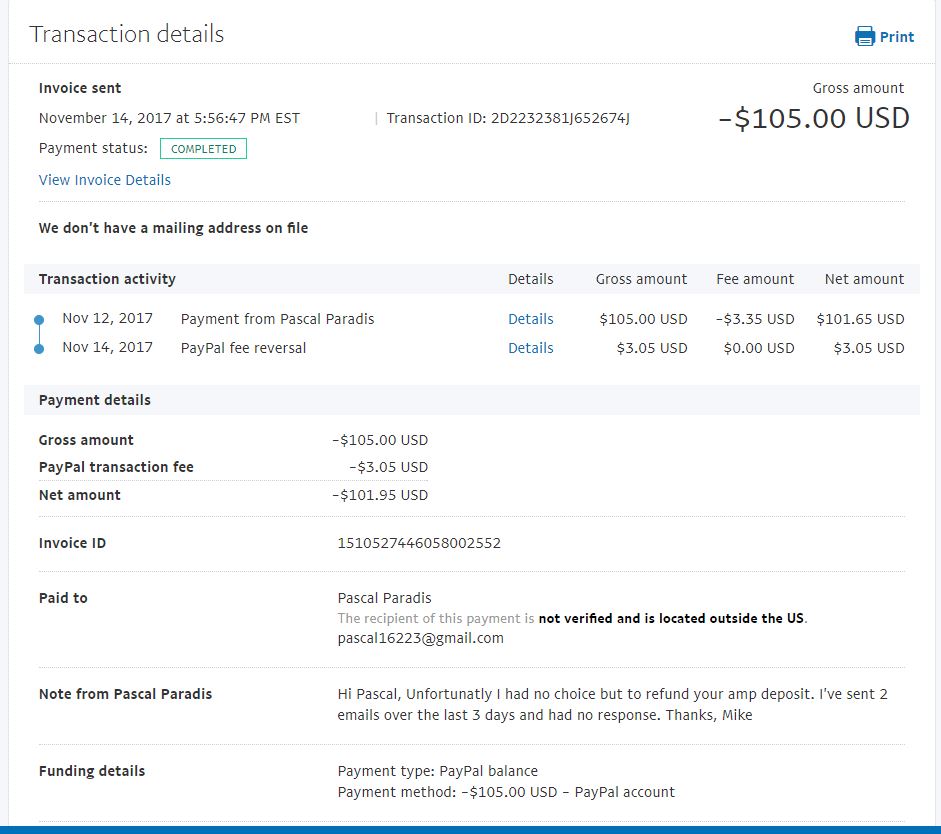This screenshot has height=834, width=941.
Task: Click the Funding details label
Action: (x=92, y=771)
